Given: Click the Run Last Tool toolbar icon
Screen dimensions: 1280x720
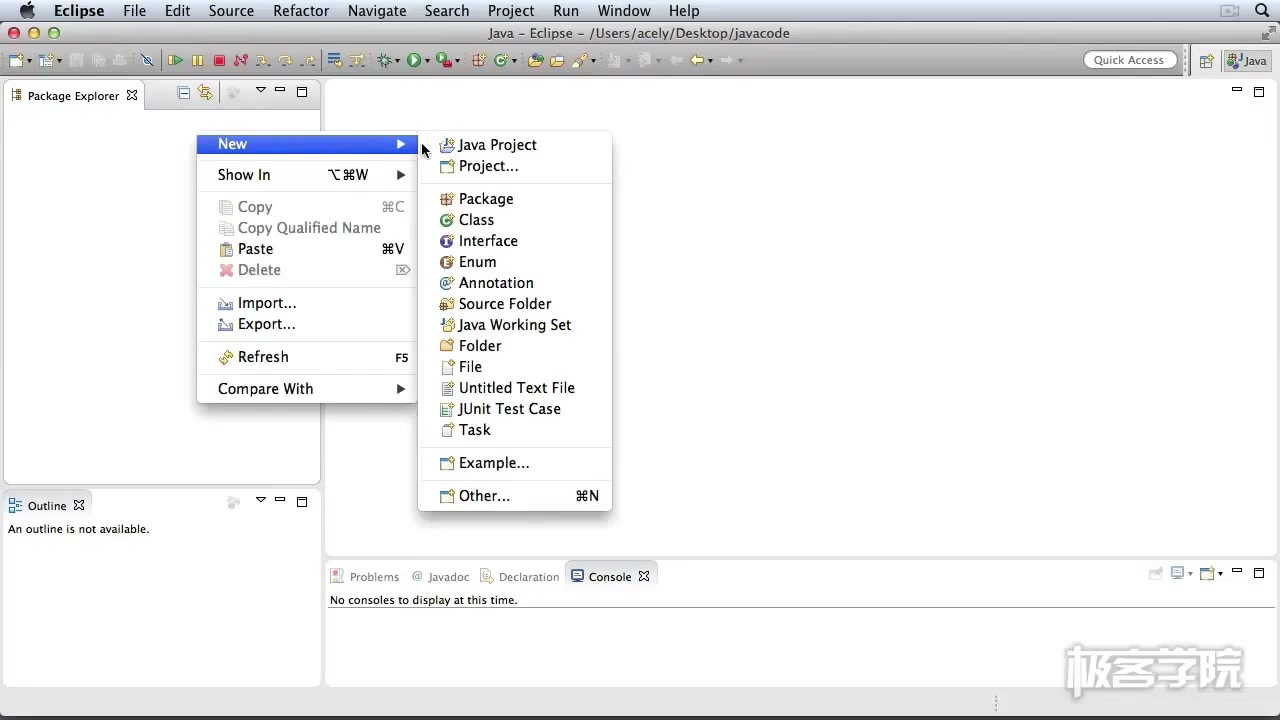Looking at the screenshot, I should 443,60.
